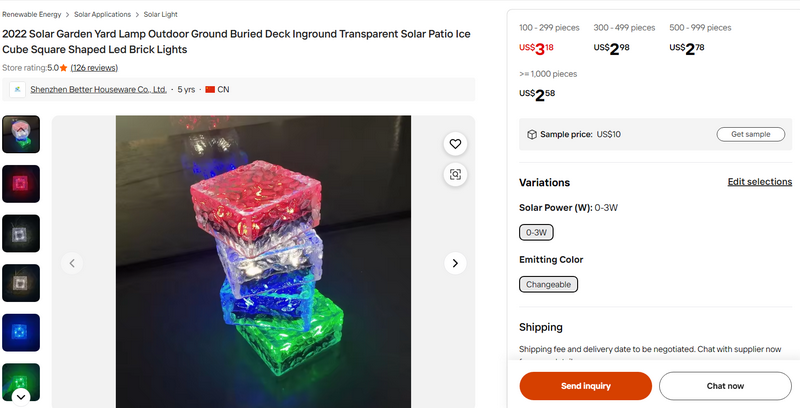Image resolution: width=800 pixels, height=408 pixels.
Task: Open Edit selections for variations
Action: (x=759, y=182)
